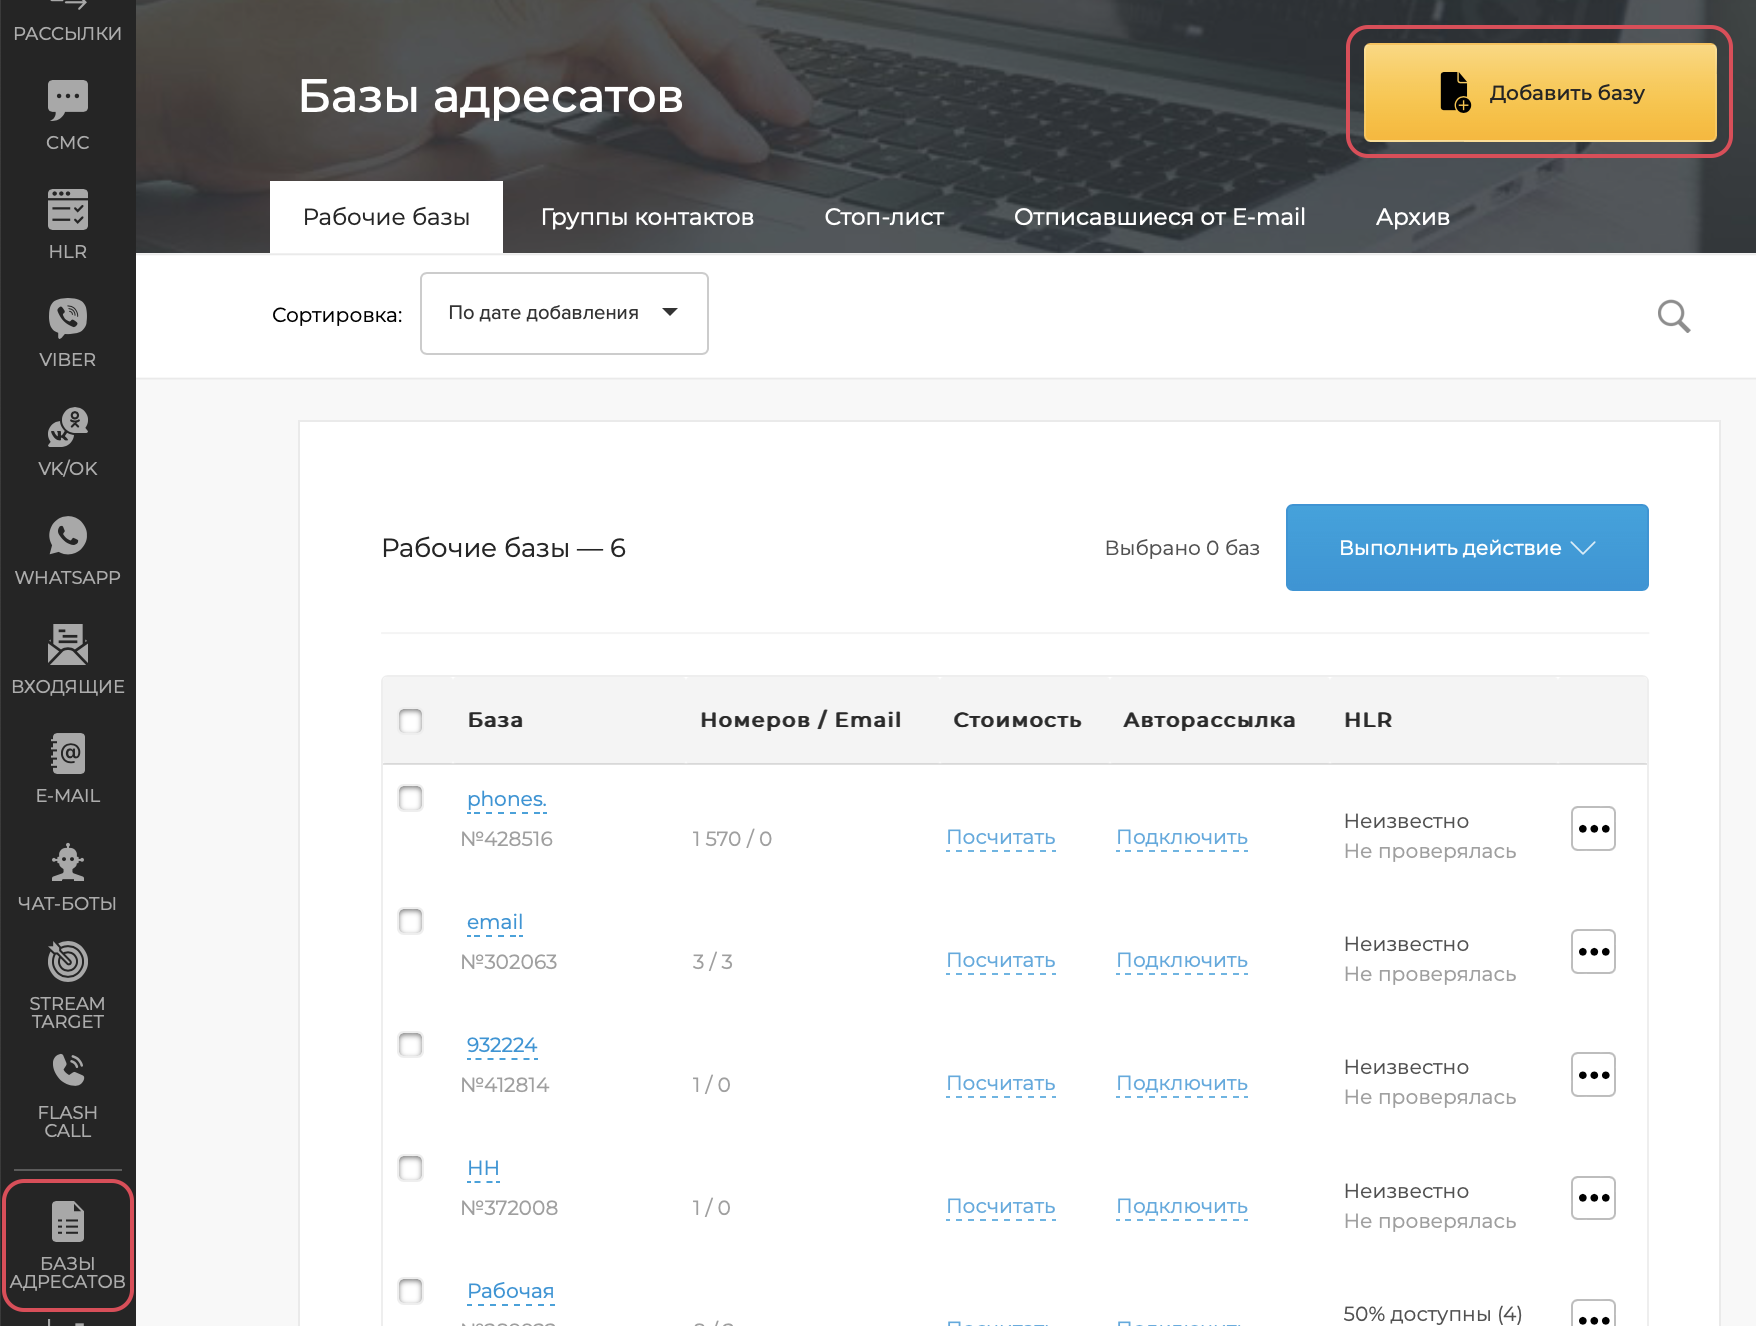The width and height of the screenshot is (1756, 1326).
Task: Switch to the Стоп-лист tab
Action: 884,216
